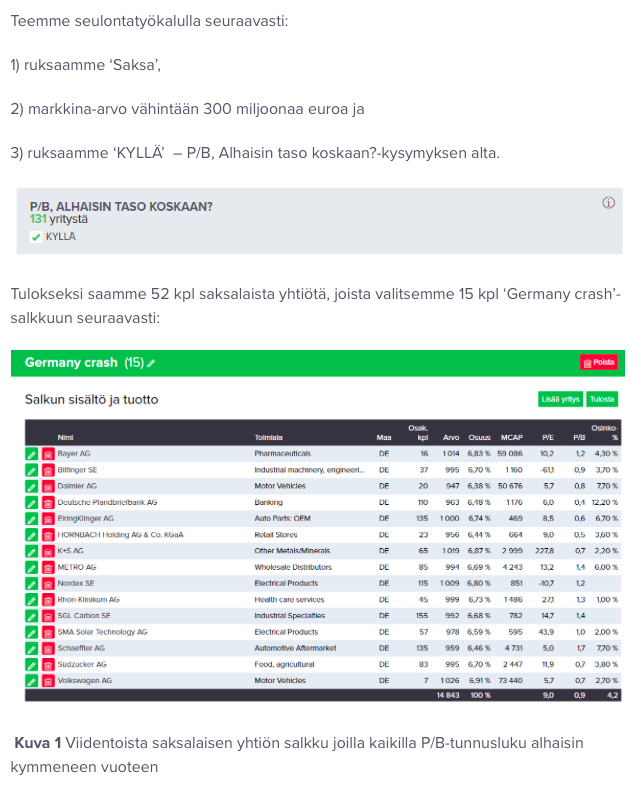The height and width of the screenshot is (786, 633).
Task: Click the Lisää yritys button
Action: coord(560,399)
